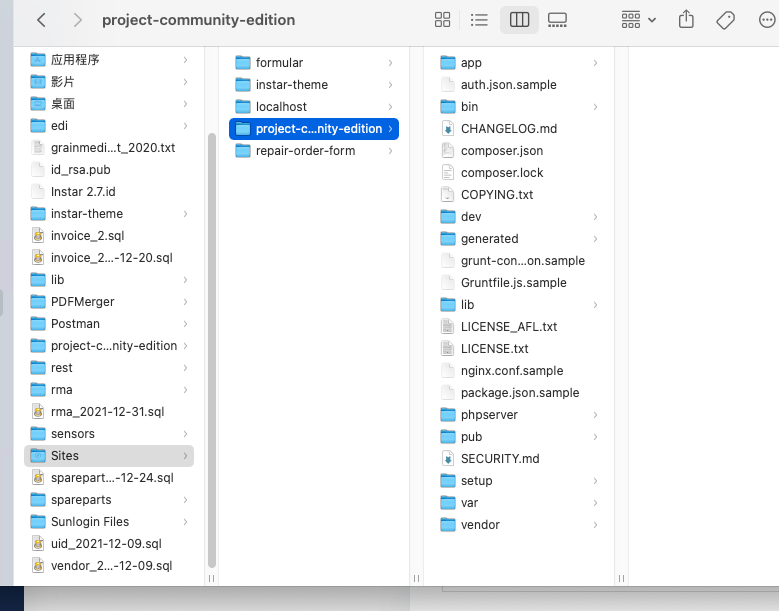This screenshot has height=611, width=779.
Task: Open the CHANGELOG.md file
Action: pyautogui.click(x=508, y=129)
